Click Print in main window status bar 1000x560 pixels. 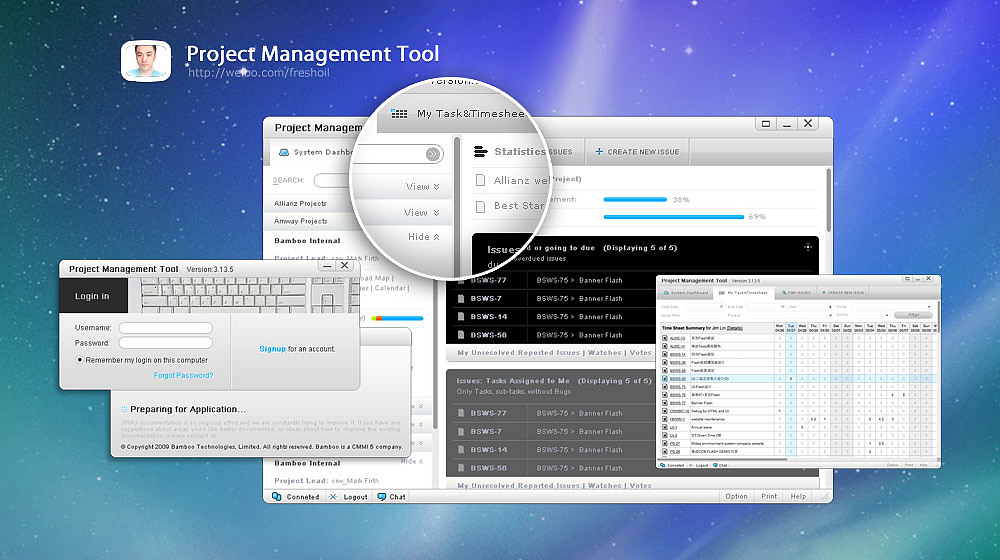(x=769, y=496)
